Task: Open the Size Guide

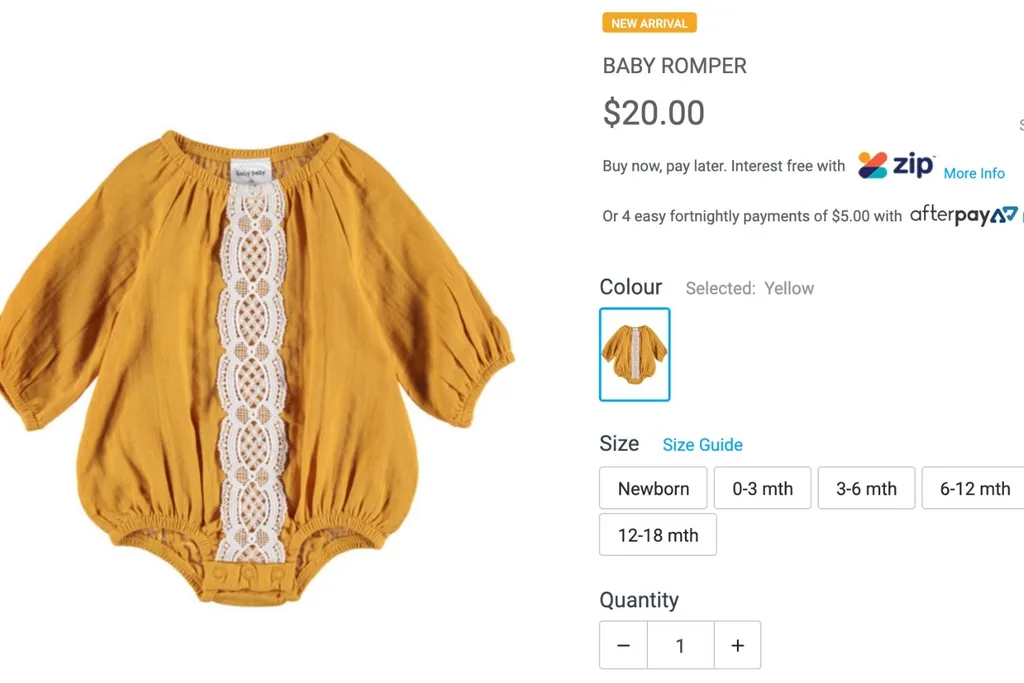Action: pyautogui.click(x=702, y=444)
